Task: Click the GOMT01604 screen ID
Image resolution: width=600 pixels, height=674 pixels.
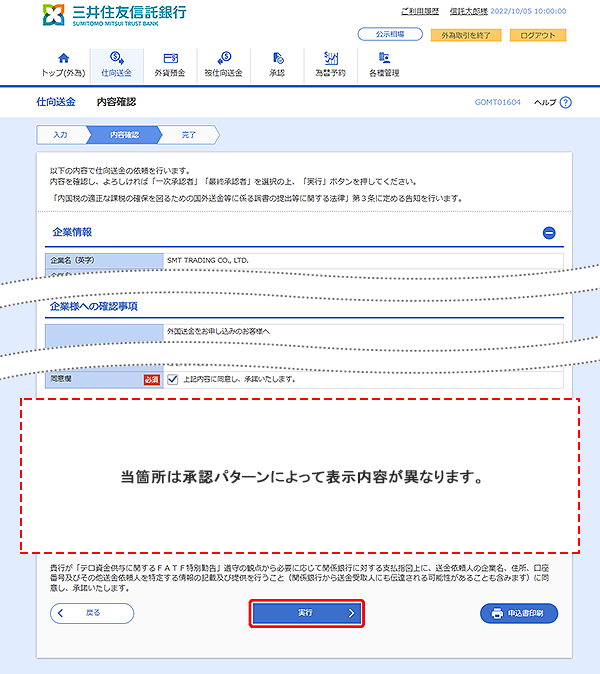Action: click(x=497, y=102)
